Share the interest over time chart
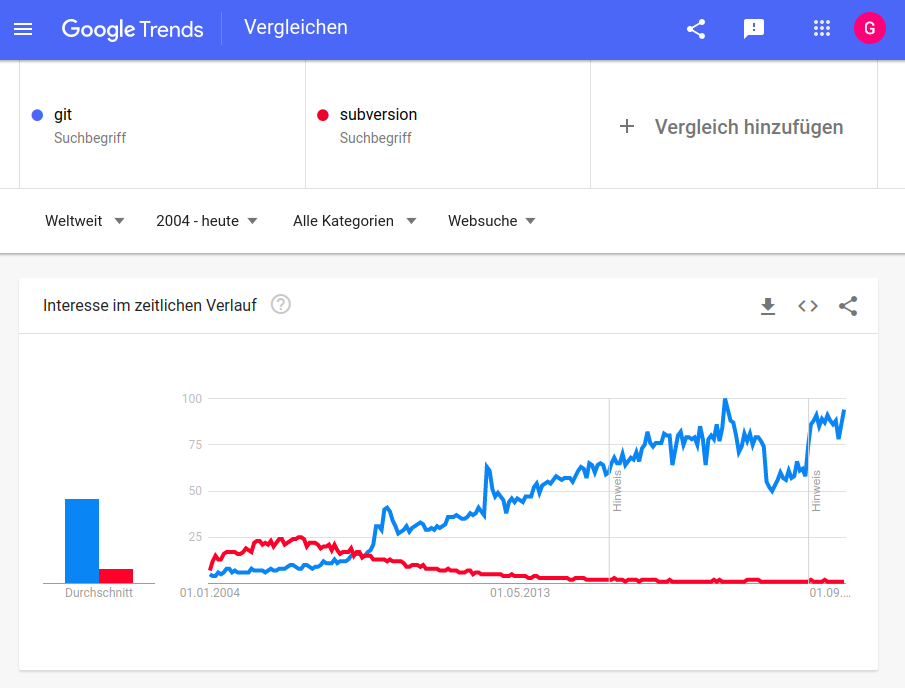This screenshot has height=688, width=905. [x=848, y=306]
